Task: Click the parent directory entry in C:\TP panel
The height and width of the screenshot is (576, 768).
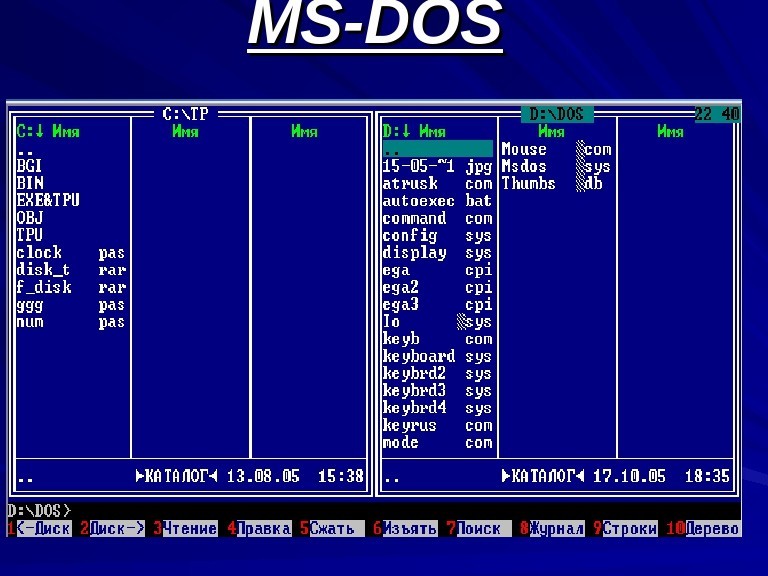Action: click(25, 151)
